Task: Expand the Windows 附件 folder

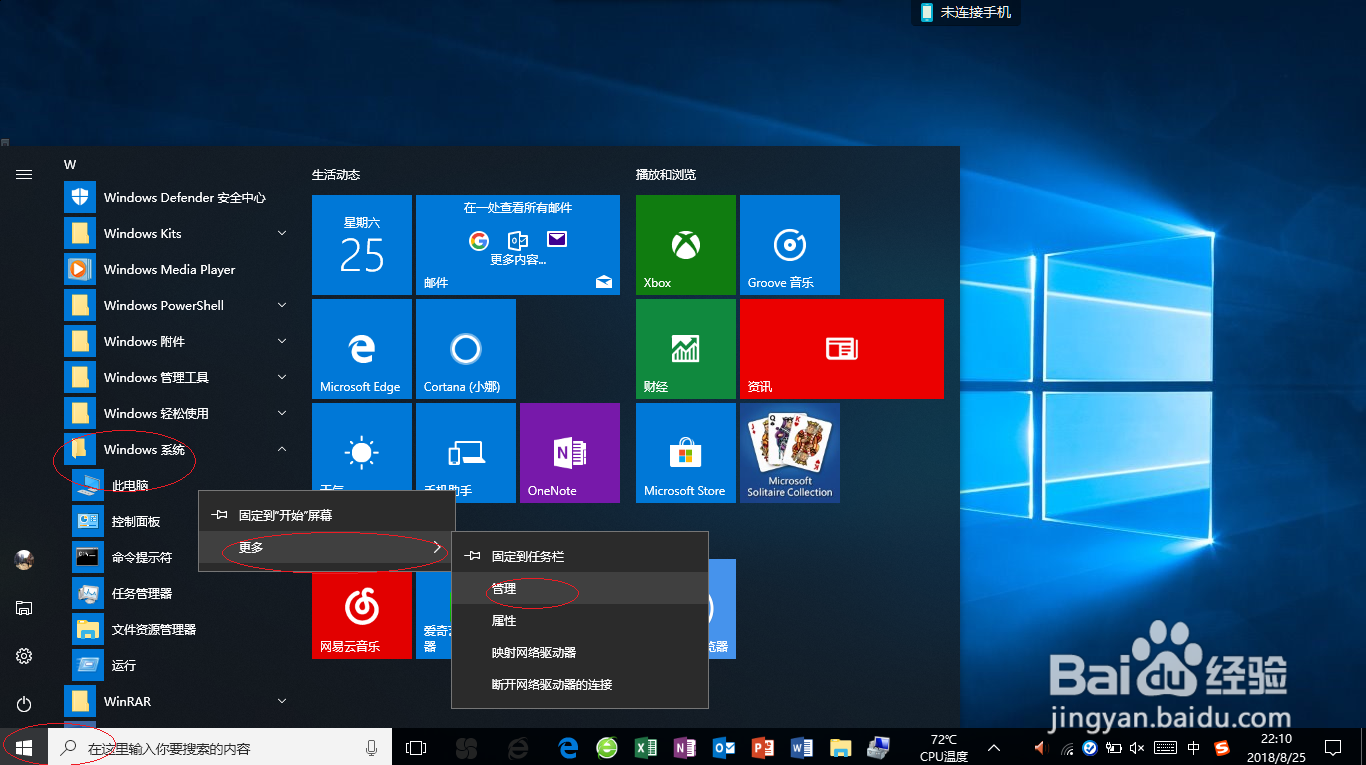Action: pyautogui.click(x=178, y=341)
